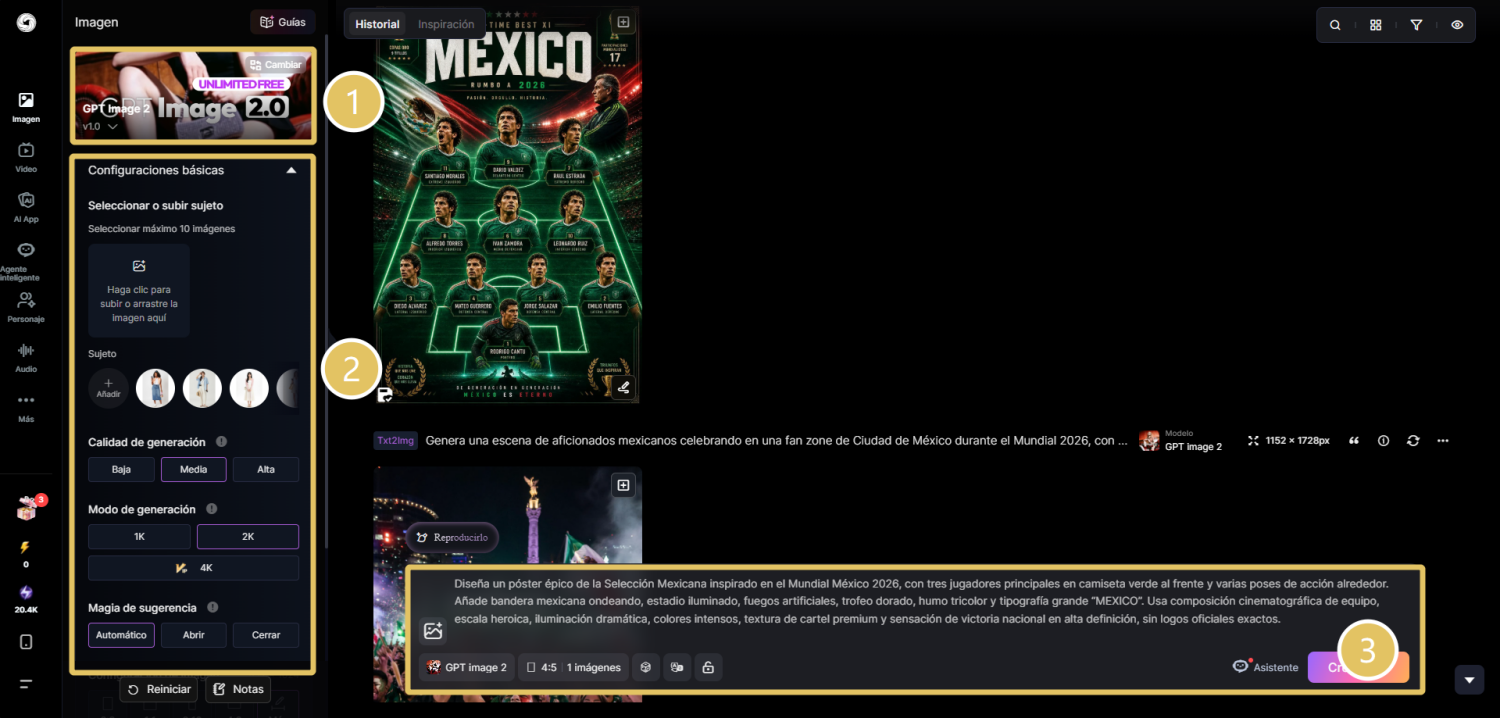Click the image upload icon in prompt box

tap(433, 631)
